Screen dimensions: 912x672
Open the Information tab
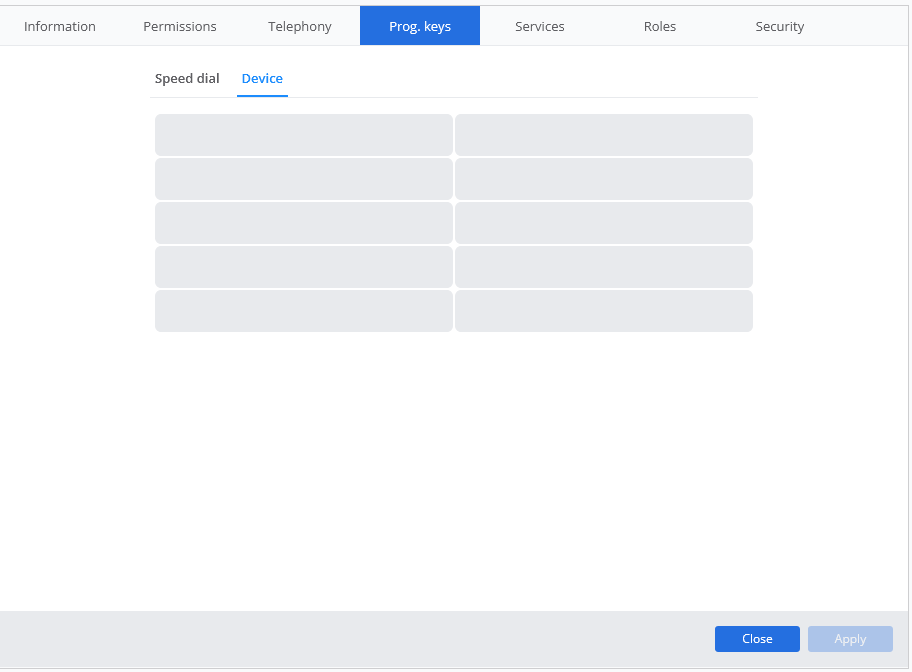[60, 26]
